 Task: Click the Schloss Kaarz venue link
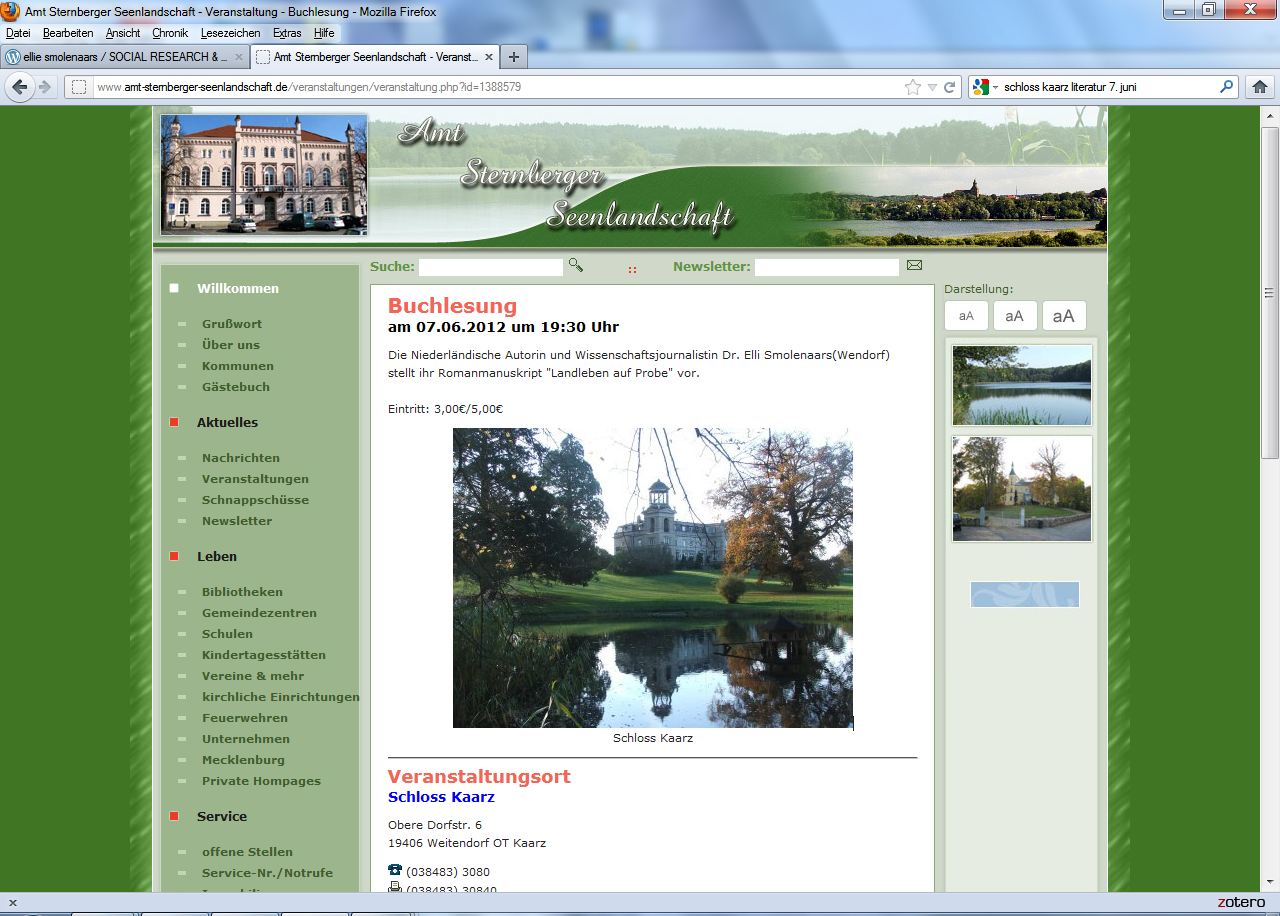[x=441, y=797]
